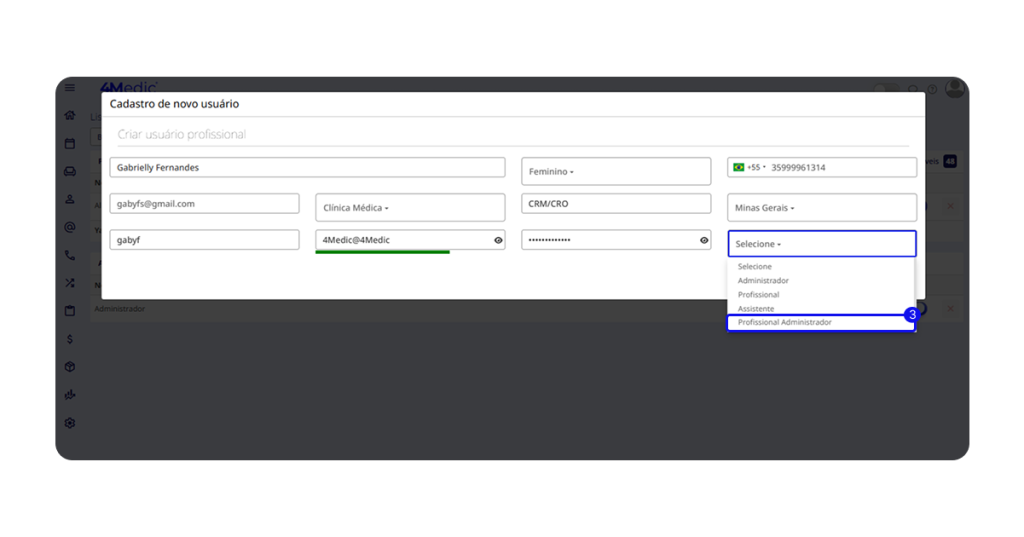Open the Brazil +55 country code selector
The height and width of the screenshot is (537, 1024).
pos(749,168)
